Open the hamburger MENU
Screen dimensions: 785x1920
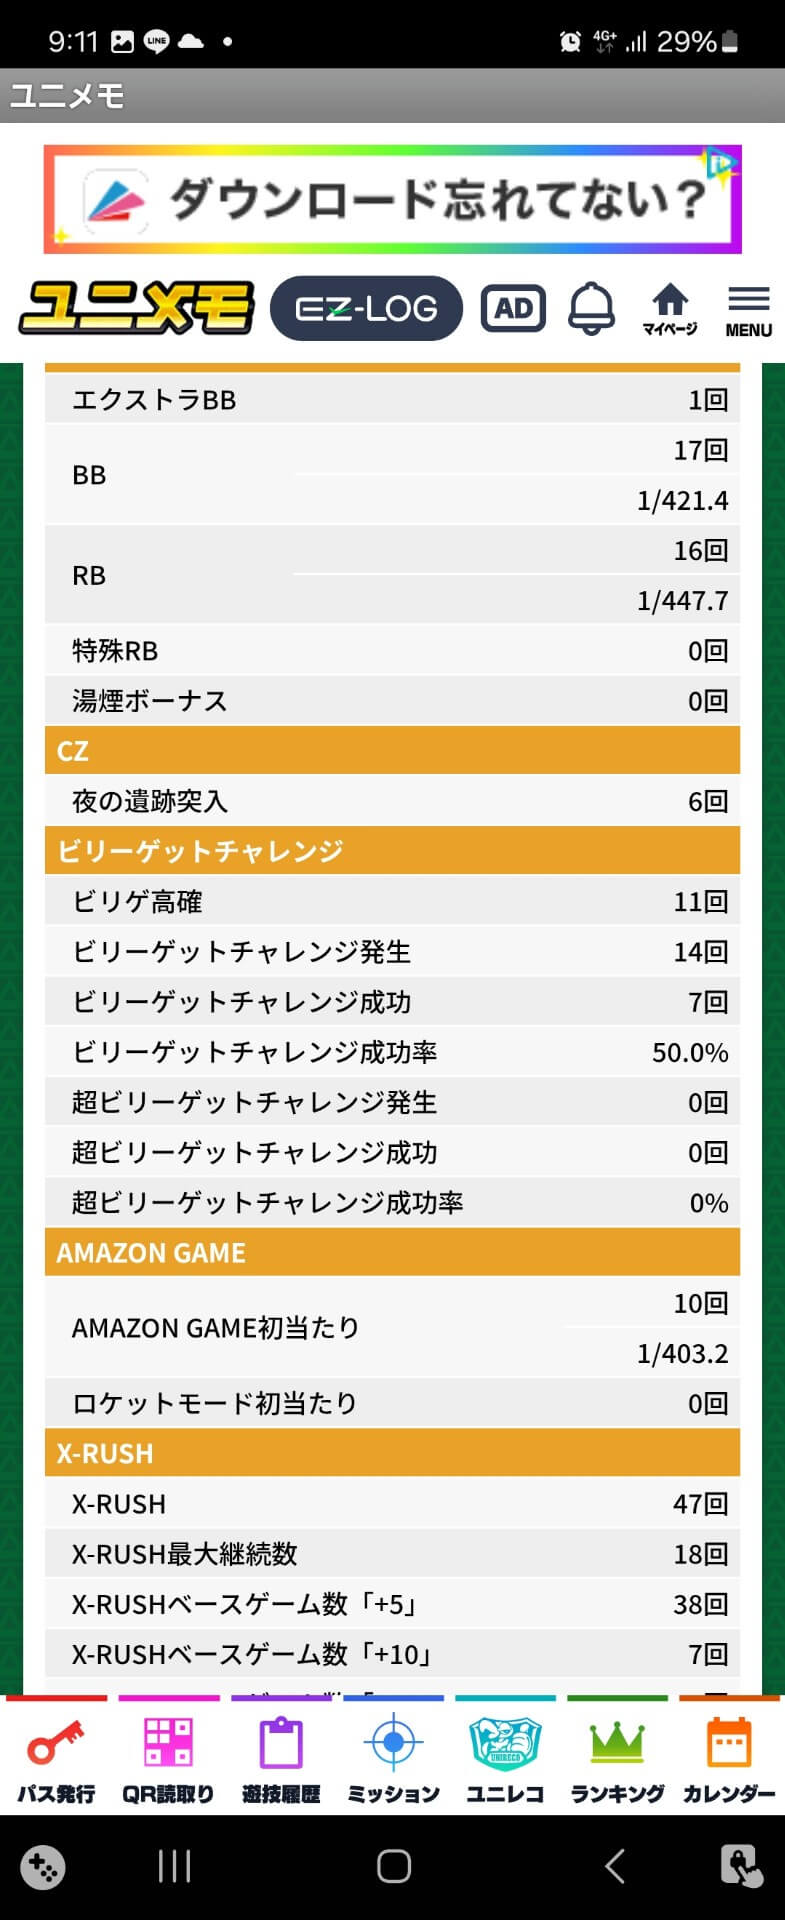pyautogui.click(x=748, y=310)
